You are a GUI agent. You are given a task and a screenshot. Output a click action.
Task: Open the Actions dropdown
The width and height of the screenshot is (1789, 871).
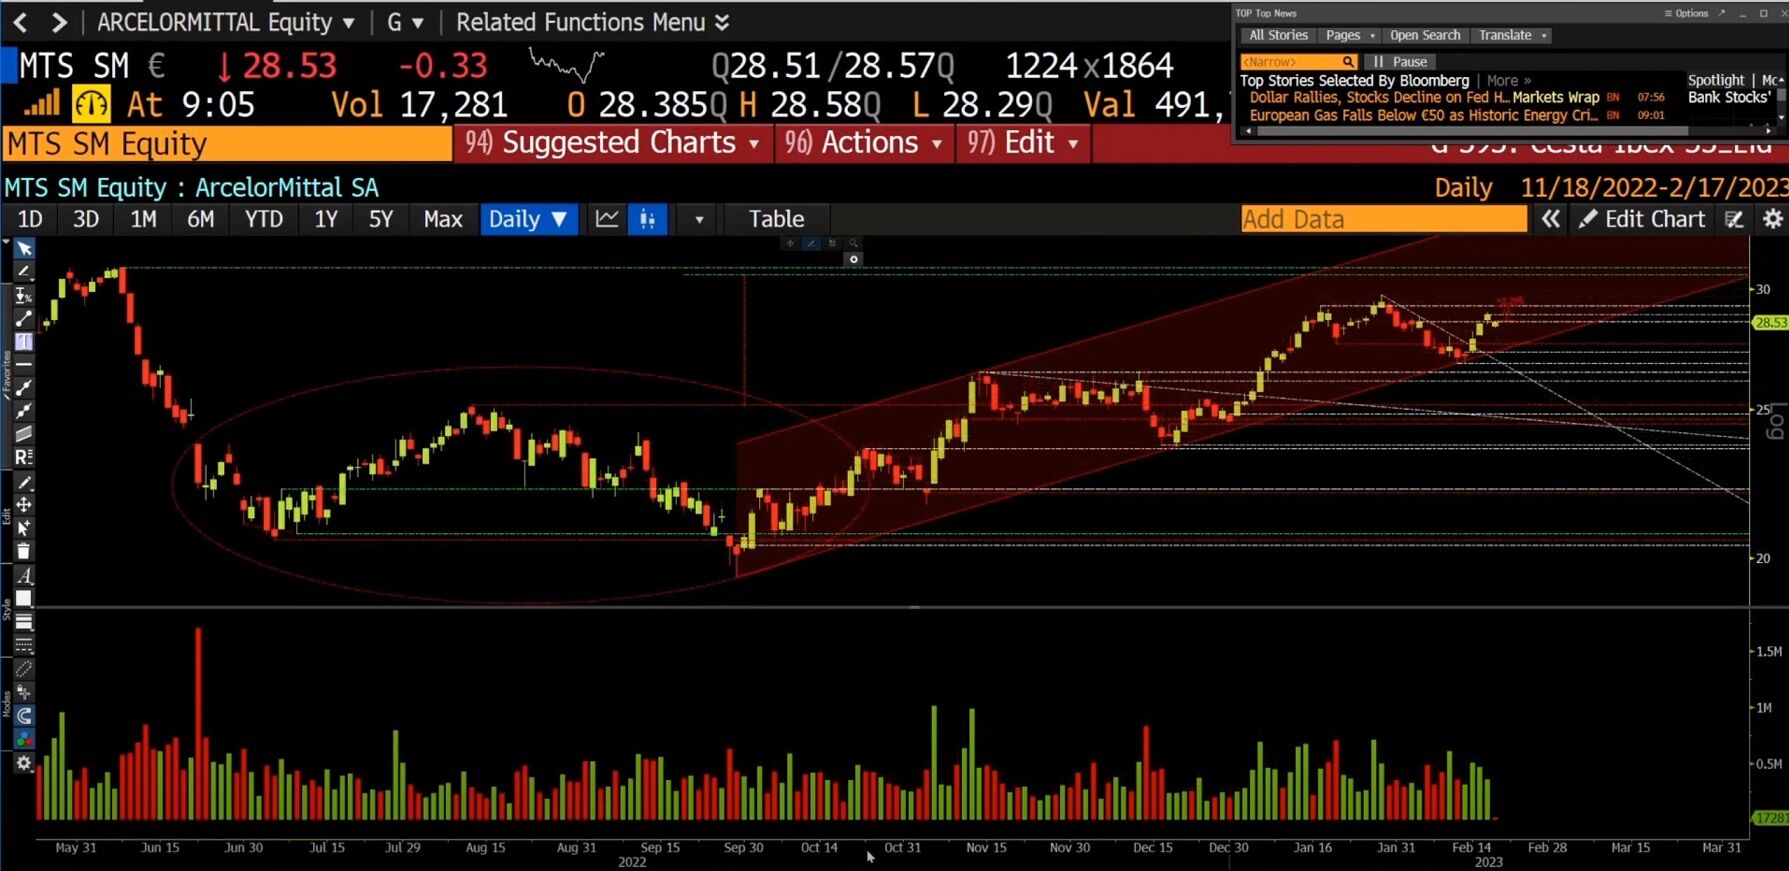863,143
